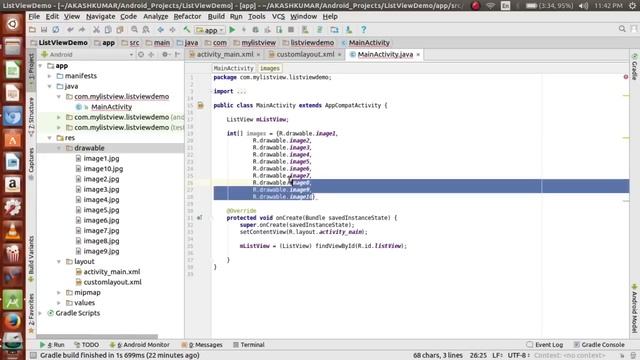Expand Gradle Scripts node

(40, 313)
